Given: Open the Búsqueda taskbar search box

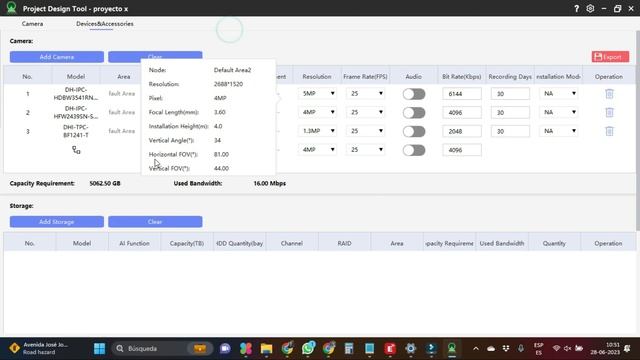Looking at the screenshot, I should [x=162, y=349].
